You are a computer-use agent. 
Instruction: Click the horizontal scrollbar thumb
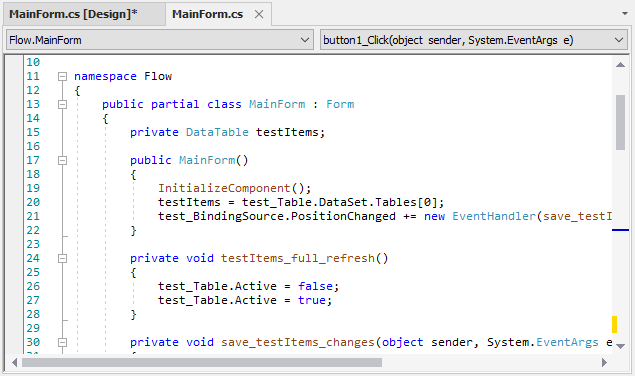202,362
